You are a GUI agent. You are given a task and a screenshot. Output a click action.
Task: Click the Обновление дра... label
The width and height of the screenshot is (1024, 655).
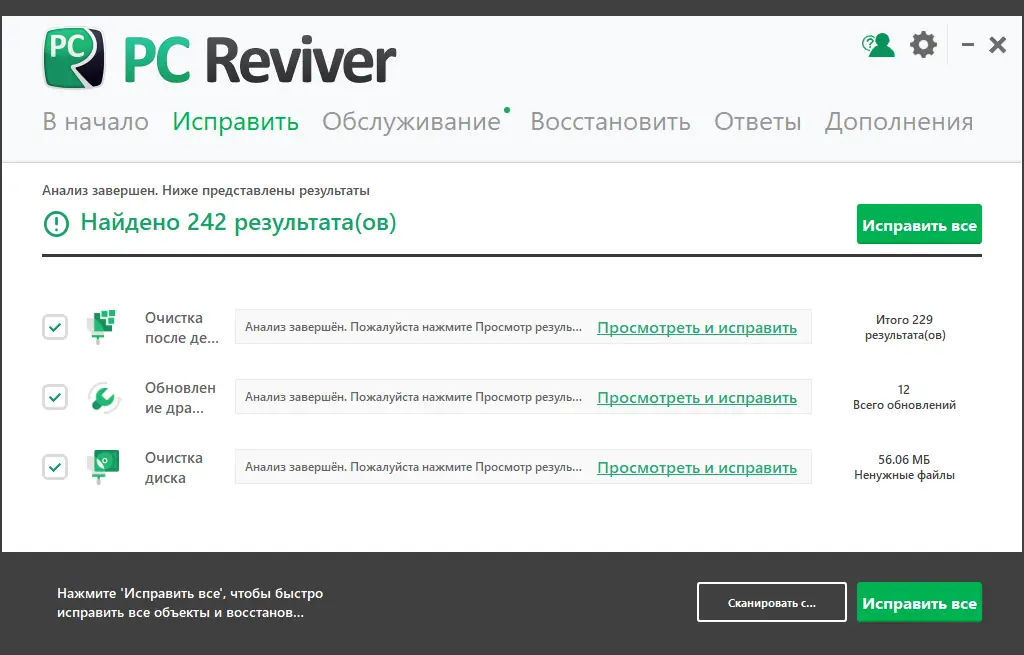(x=180, y=398)
